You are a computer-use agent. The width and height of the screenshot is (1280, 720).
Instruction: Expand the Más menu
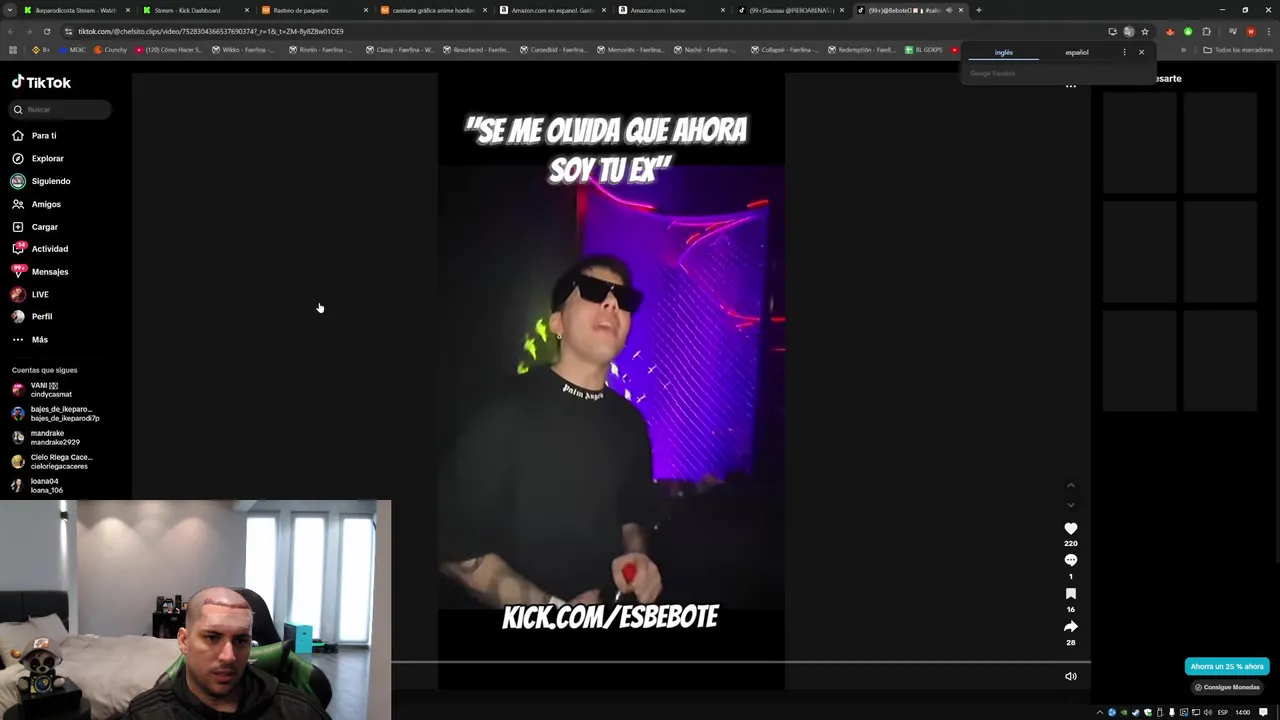coord(30,339)
